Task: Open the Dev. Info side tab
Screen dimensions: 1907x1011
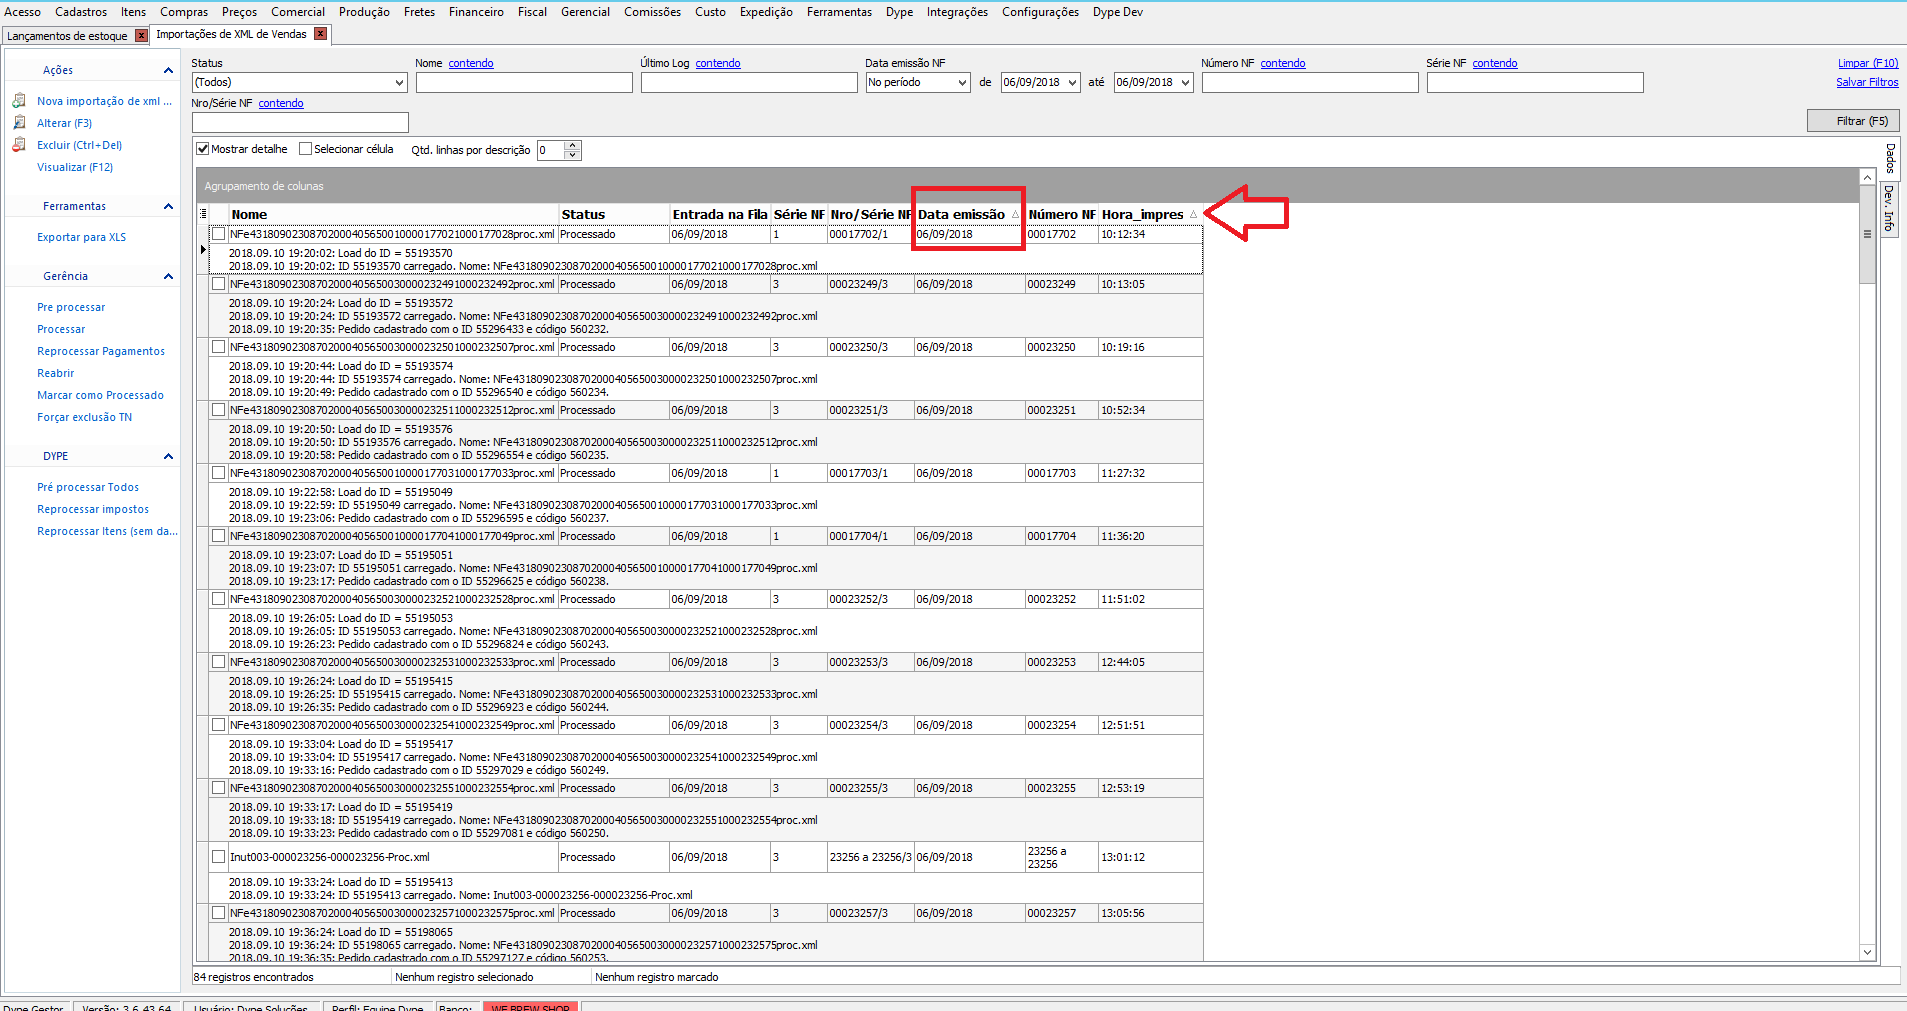Action: [x=1889, y=208]
